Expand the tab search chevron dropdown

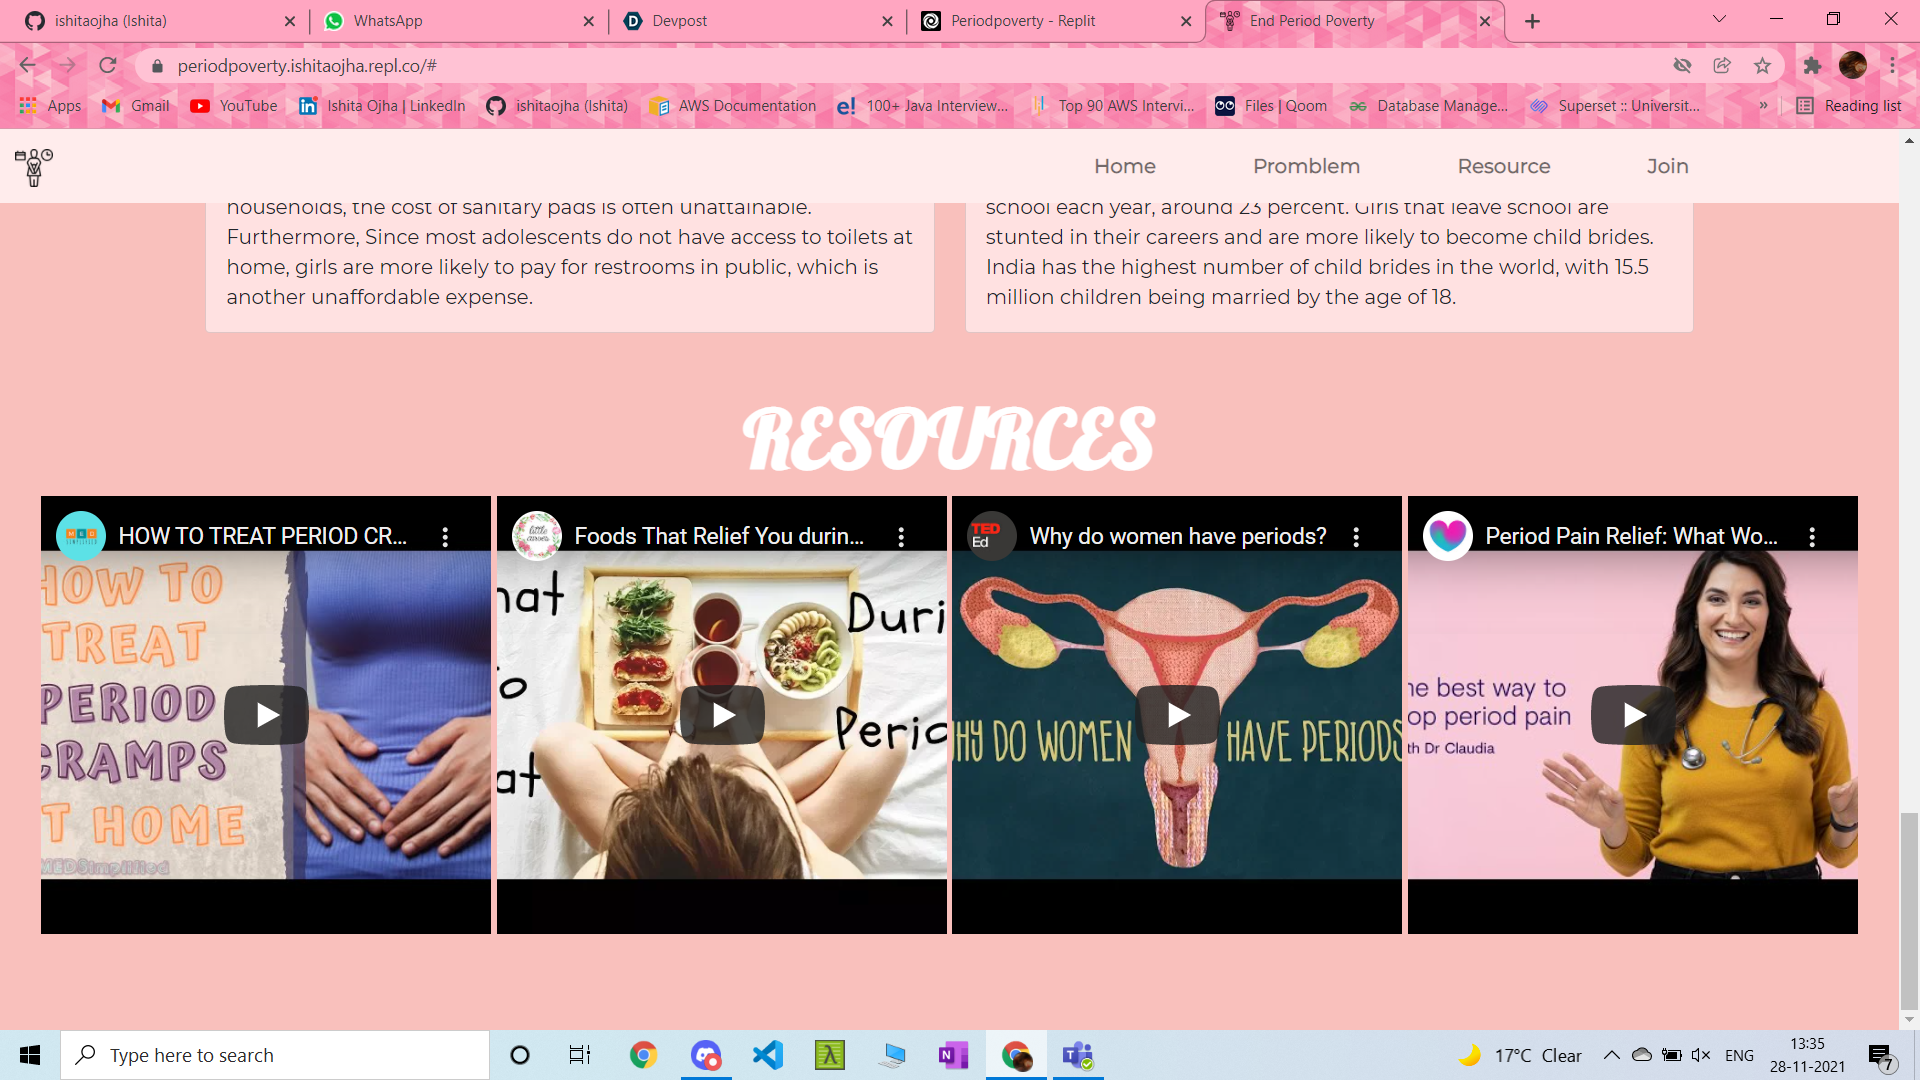click(1719, 20)
